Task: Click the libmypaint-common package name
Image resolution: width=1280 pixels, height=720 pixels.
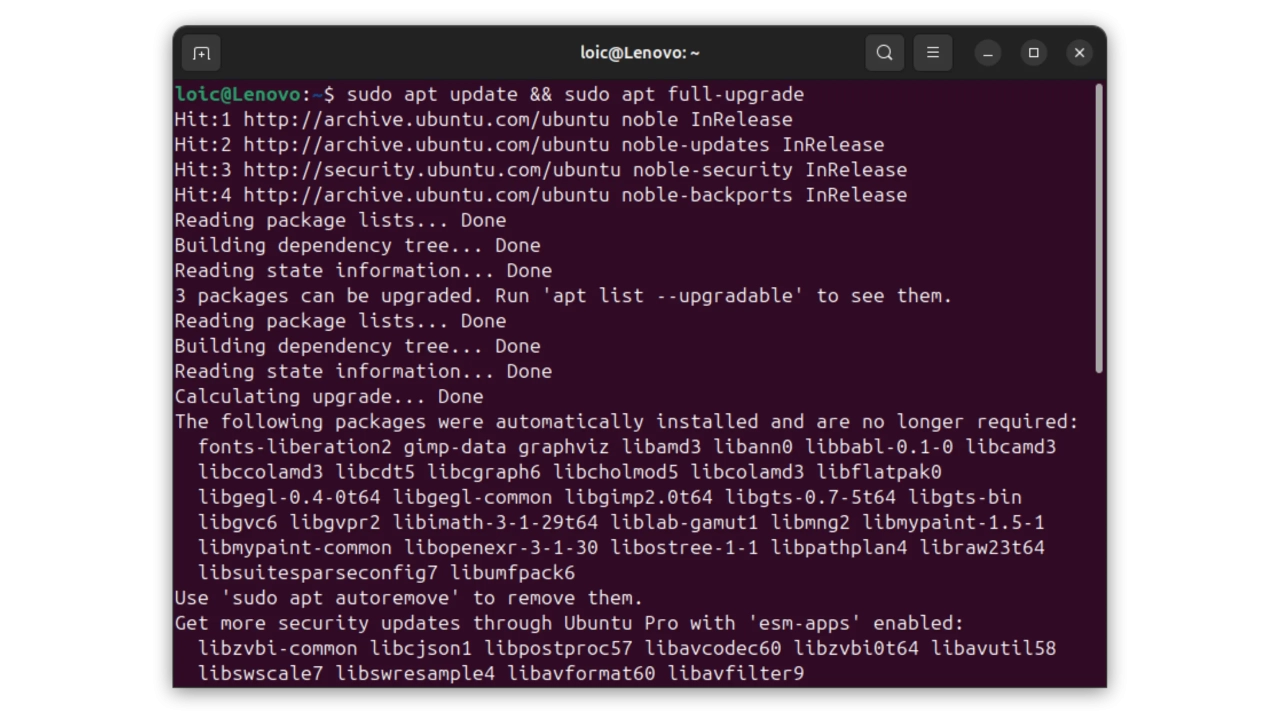Action: point(295,548)
